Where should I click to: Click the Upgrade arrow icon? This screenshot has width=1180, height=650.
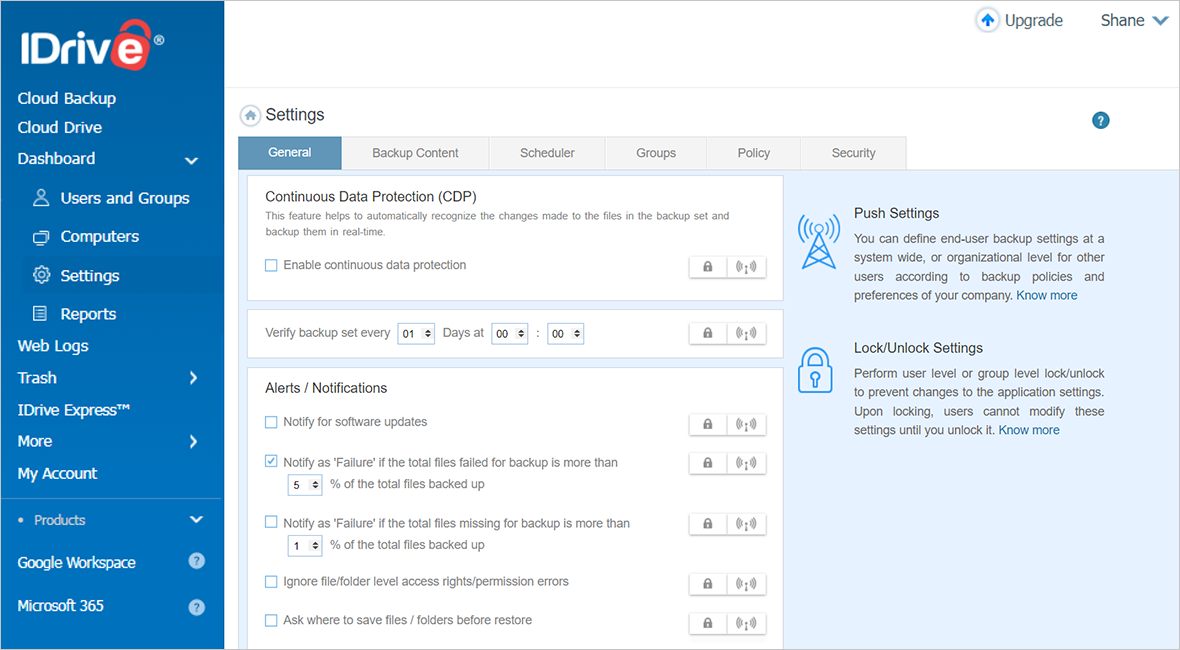pyautogui.click(x=988, y=21)
